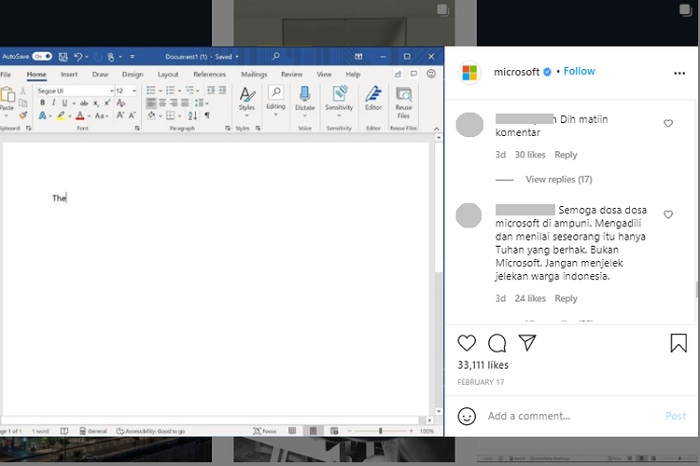This screenshot has width=700, height=466.
Task: Click the Bullets list icon
Action: (151, 91)
